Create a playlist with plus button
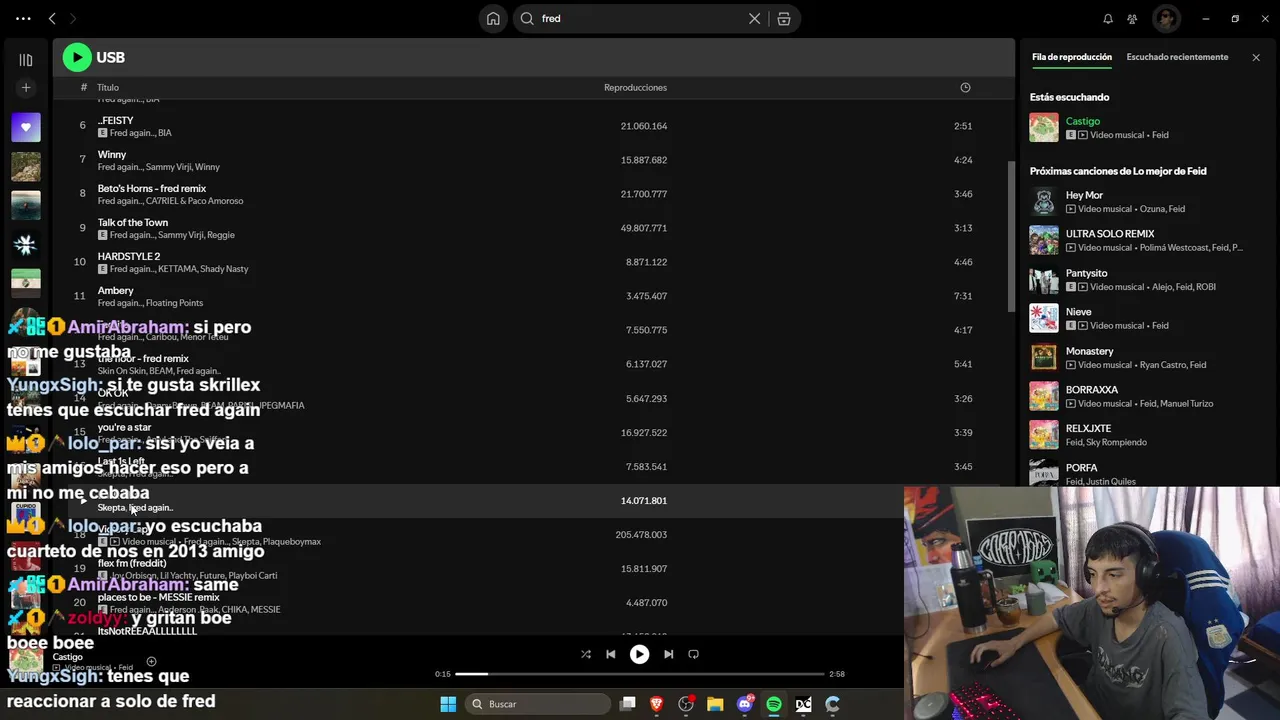1280x720 pixels. tap(26, 88)
